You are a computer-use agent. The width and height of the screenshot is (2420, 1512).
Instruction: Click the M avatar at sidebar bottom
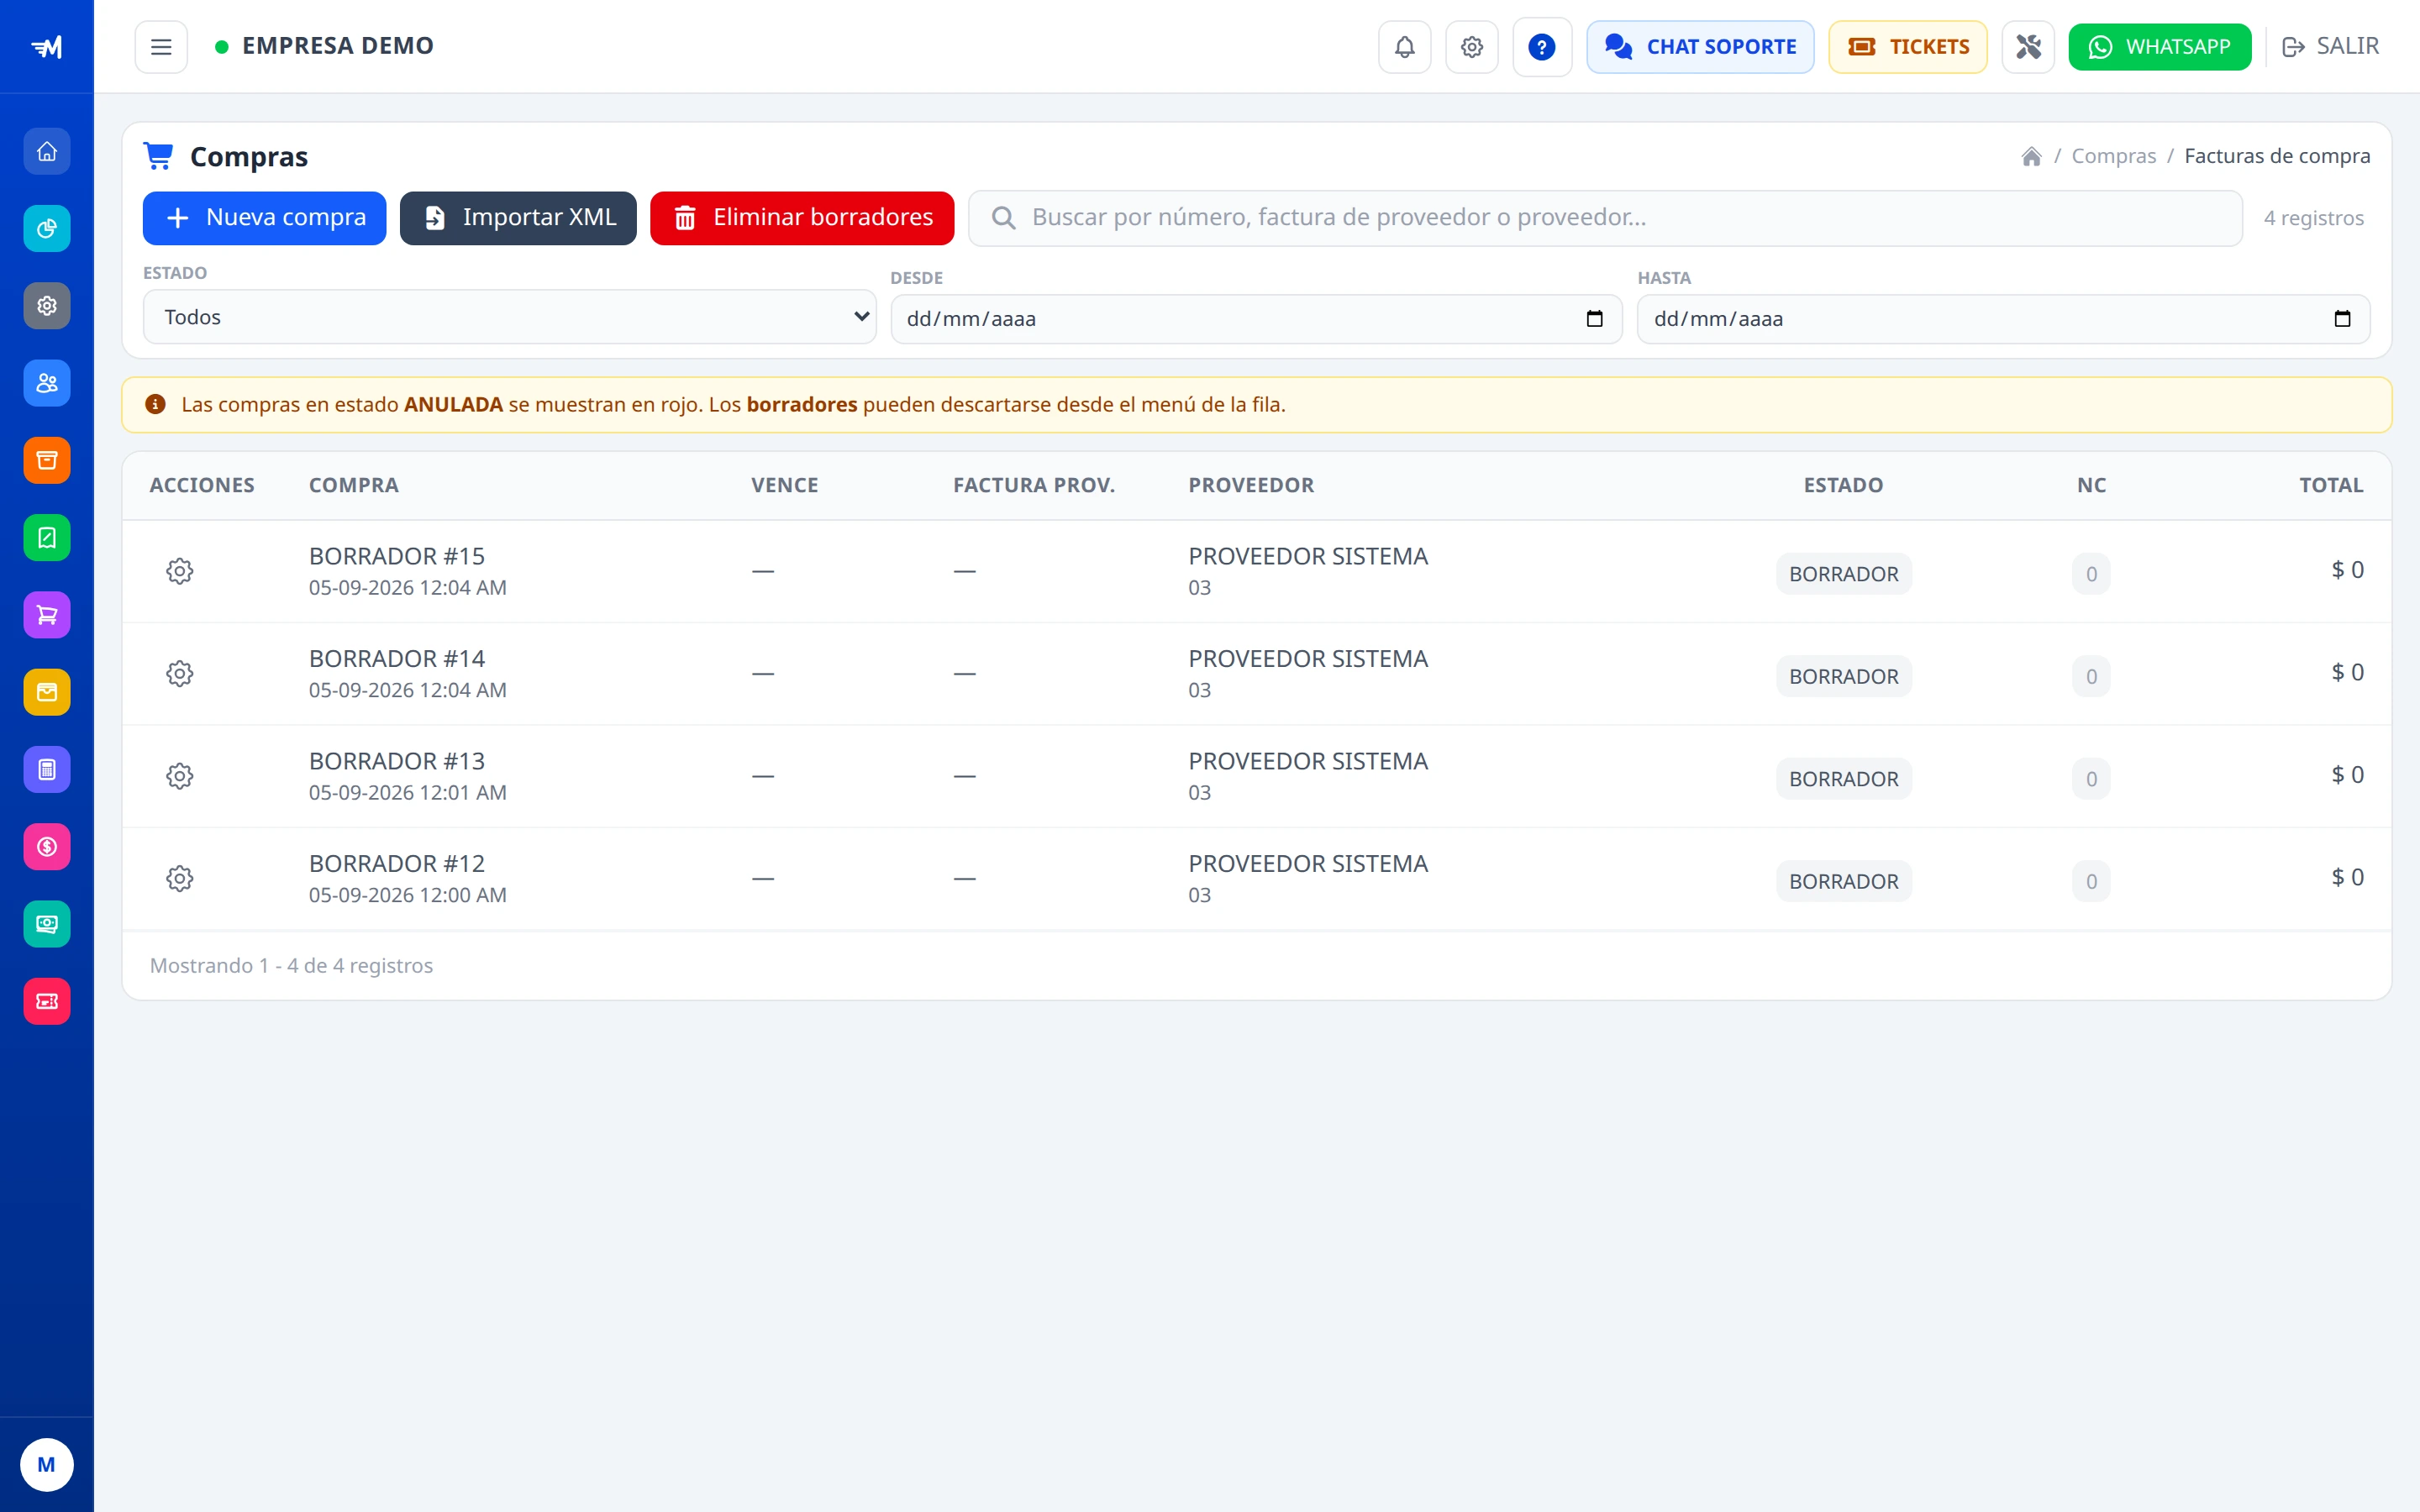click(x=47, y=1465)
